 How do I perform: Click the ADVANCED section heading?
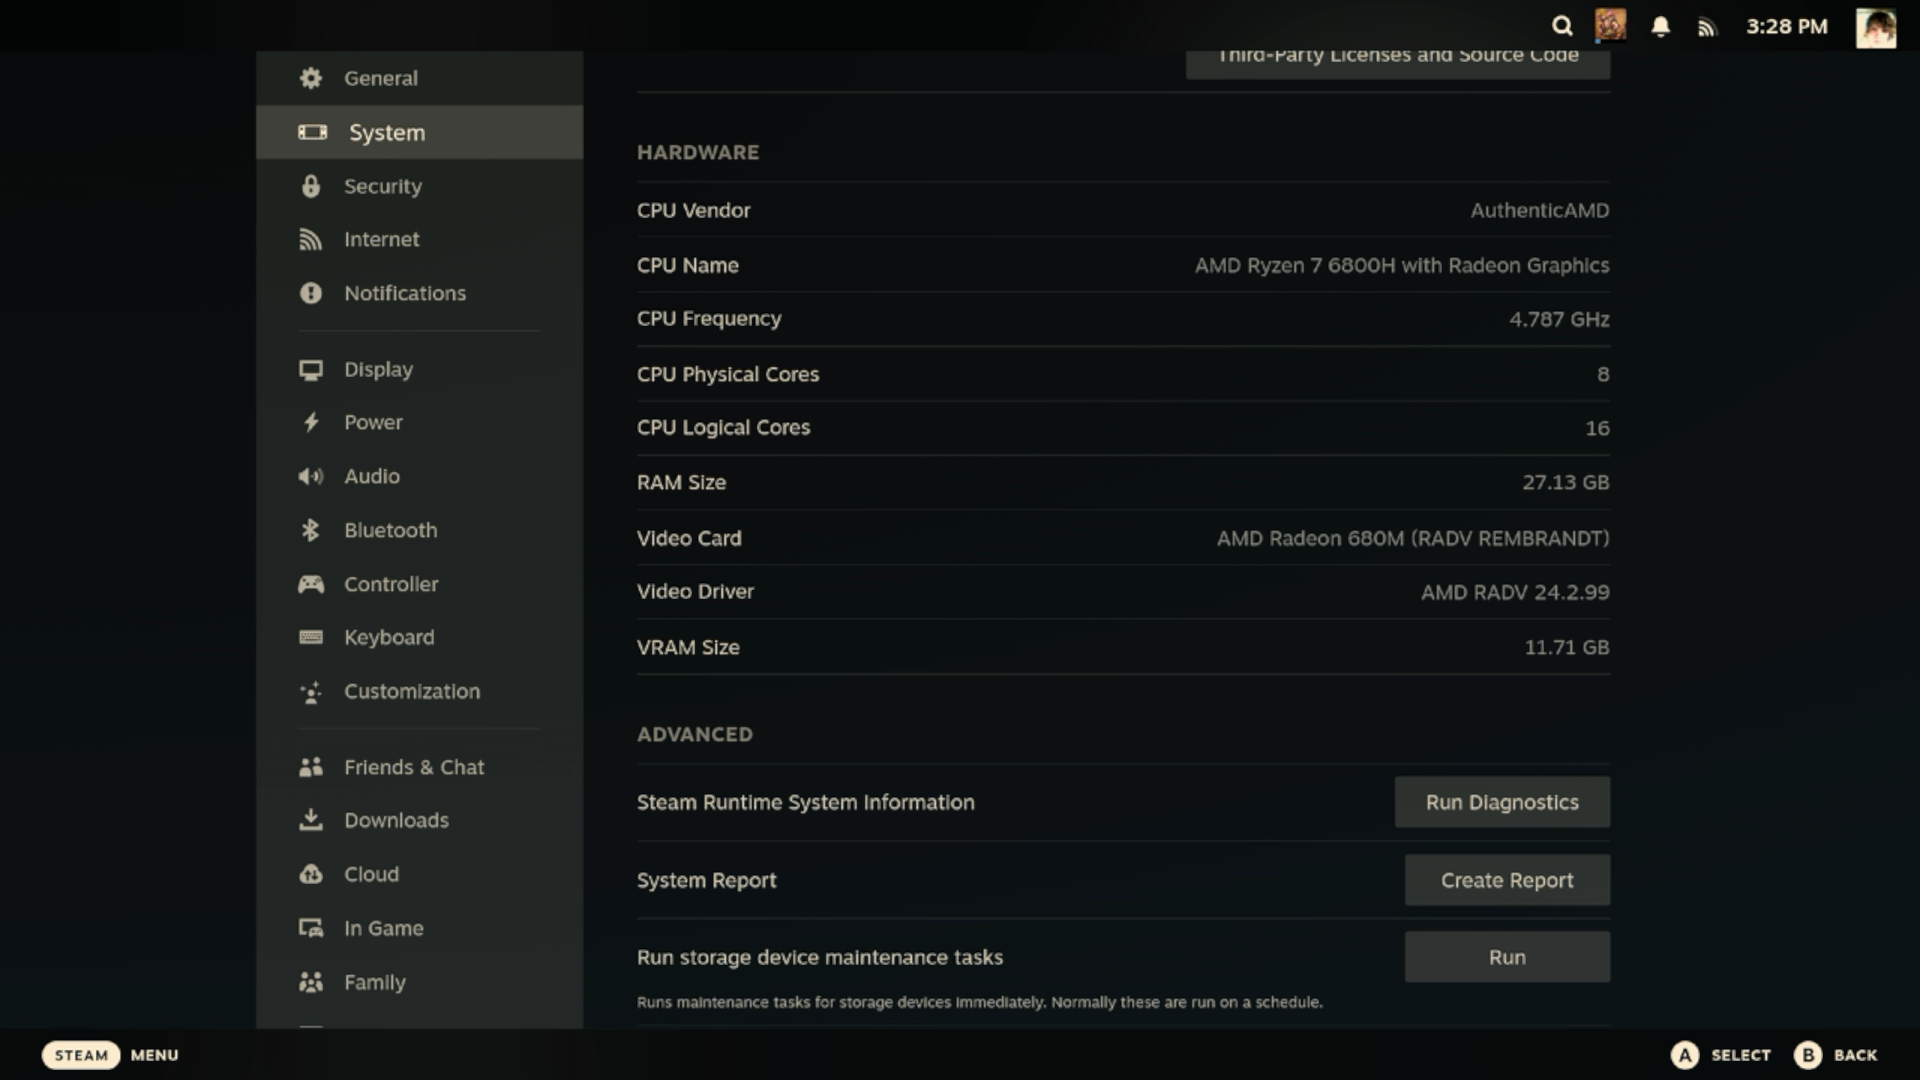coord(695,734)
